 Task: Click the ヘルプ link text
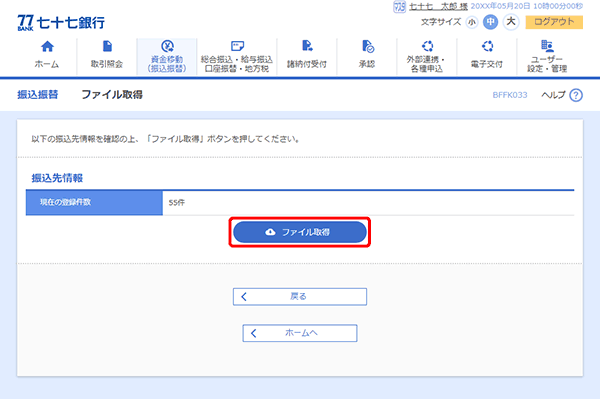(x=553, y=95)
